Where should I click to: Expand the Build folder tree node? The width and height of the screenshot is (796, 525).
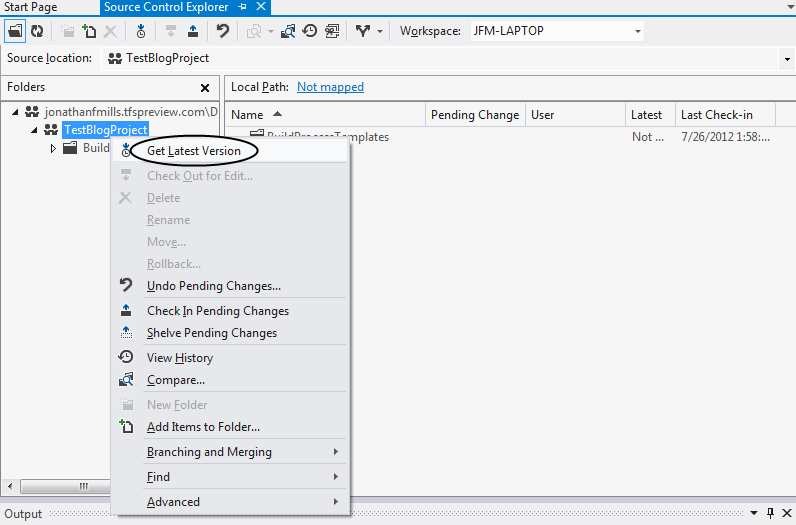click(53, 149)
